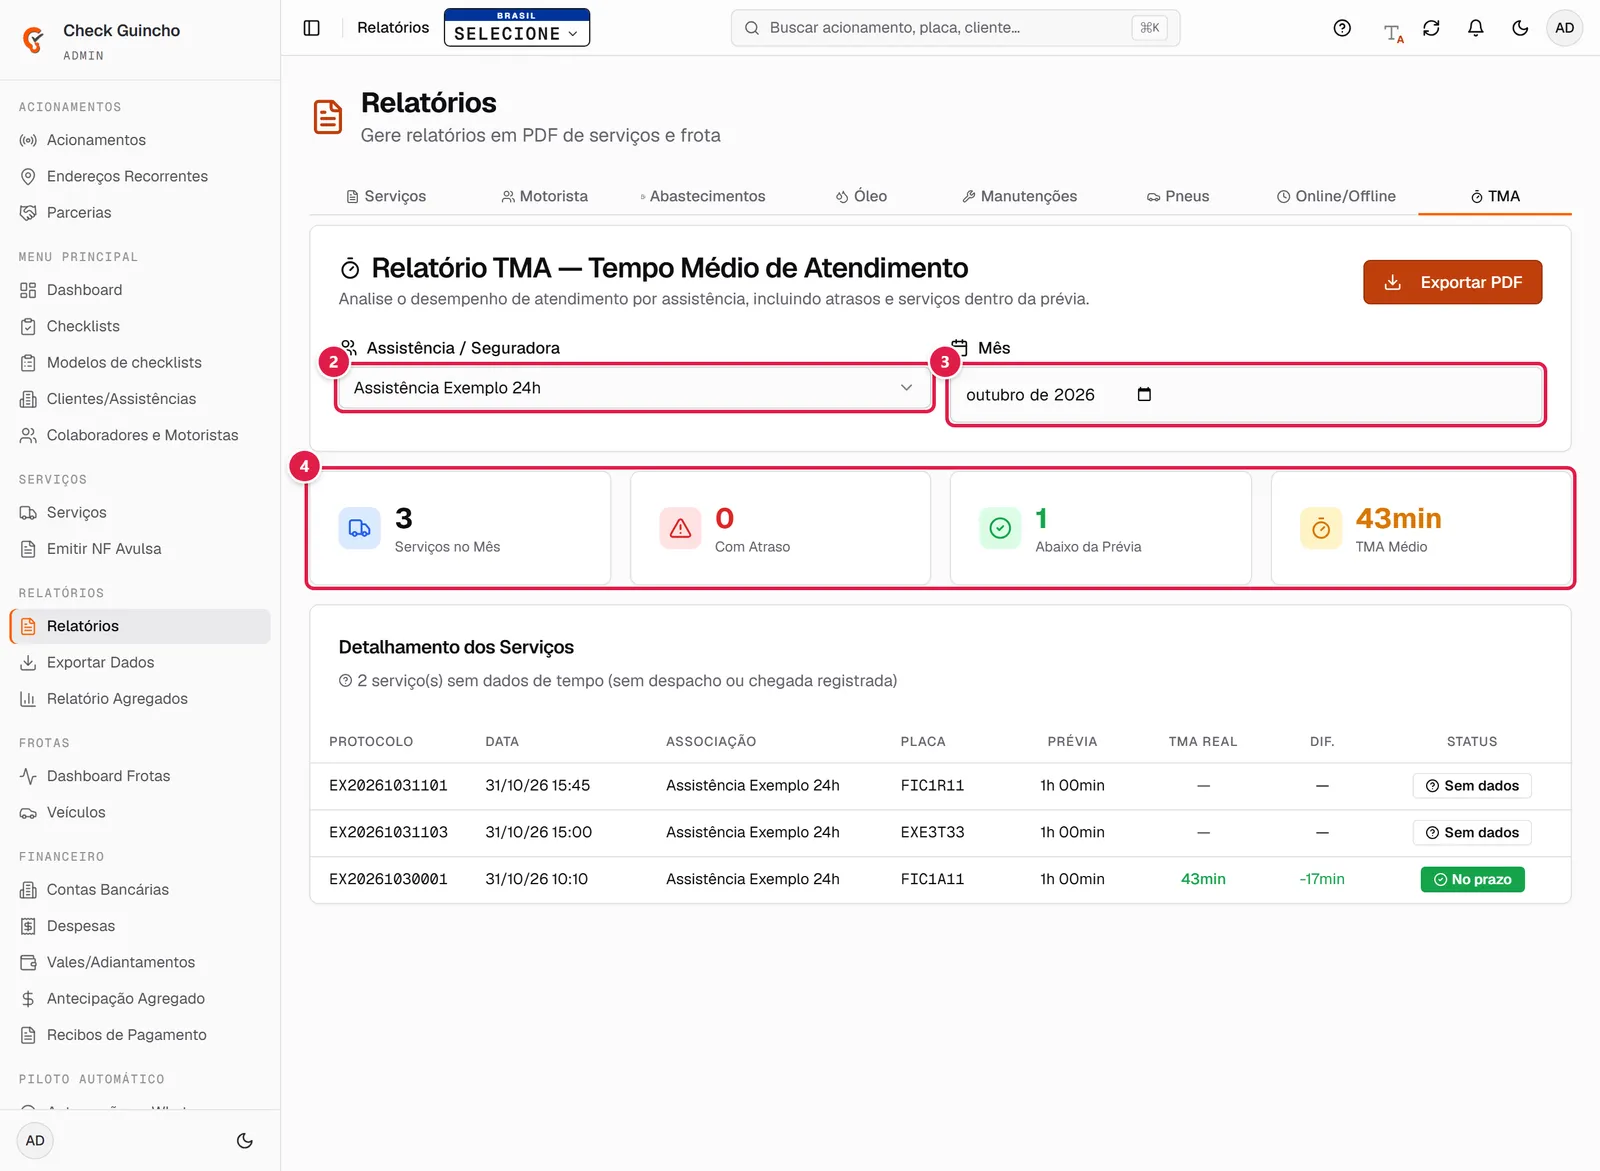Focus the search acionamento field

coord(955,28)
